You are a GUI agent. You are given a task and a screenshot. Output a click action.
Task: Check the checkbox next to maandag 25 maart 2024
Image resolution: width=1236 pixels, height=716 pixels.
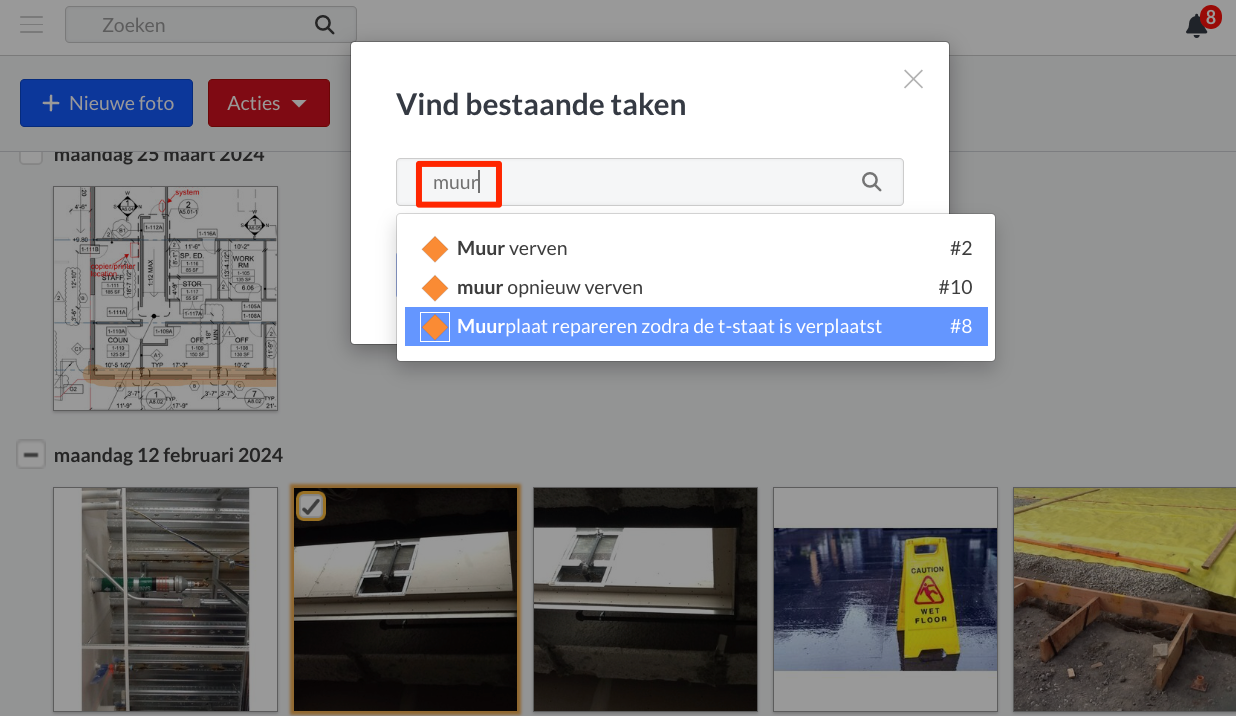click(x=31, y=153)
